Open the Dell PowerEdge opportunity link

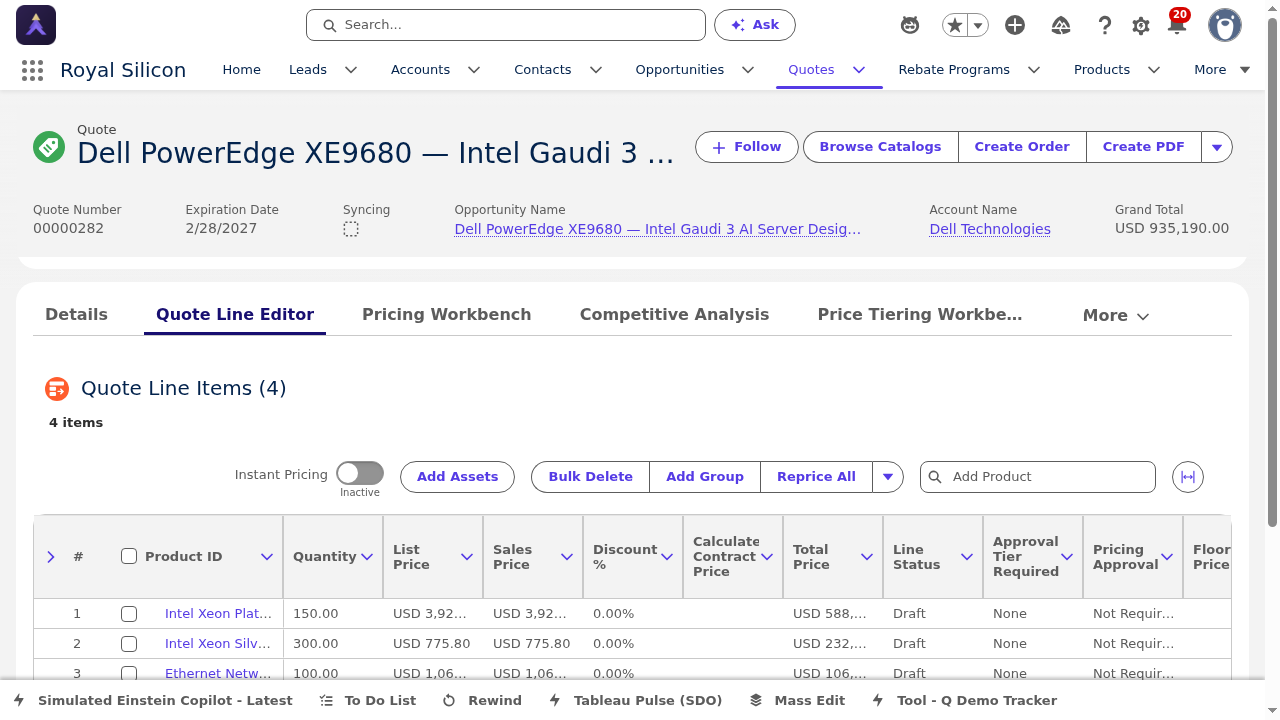click(658, 229)
